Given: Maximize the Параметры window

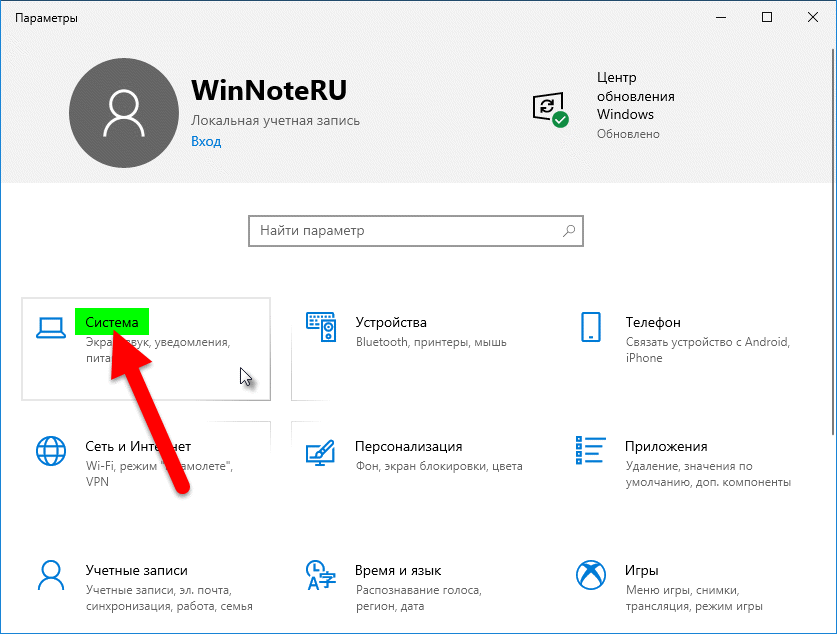Looking at the screenshot, I should [767, 18].
